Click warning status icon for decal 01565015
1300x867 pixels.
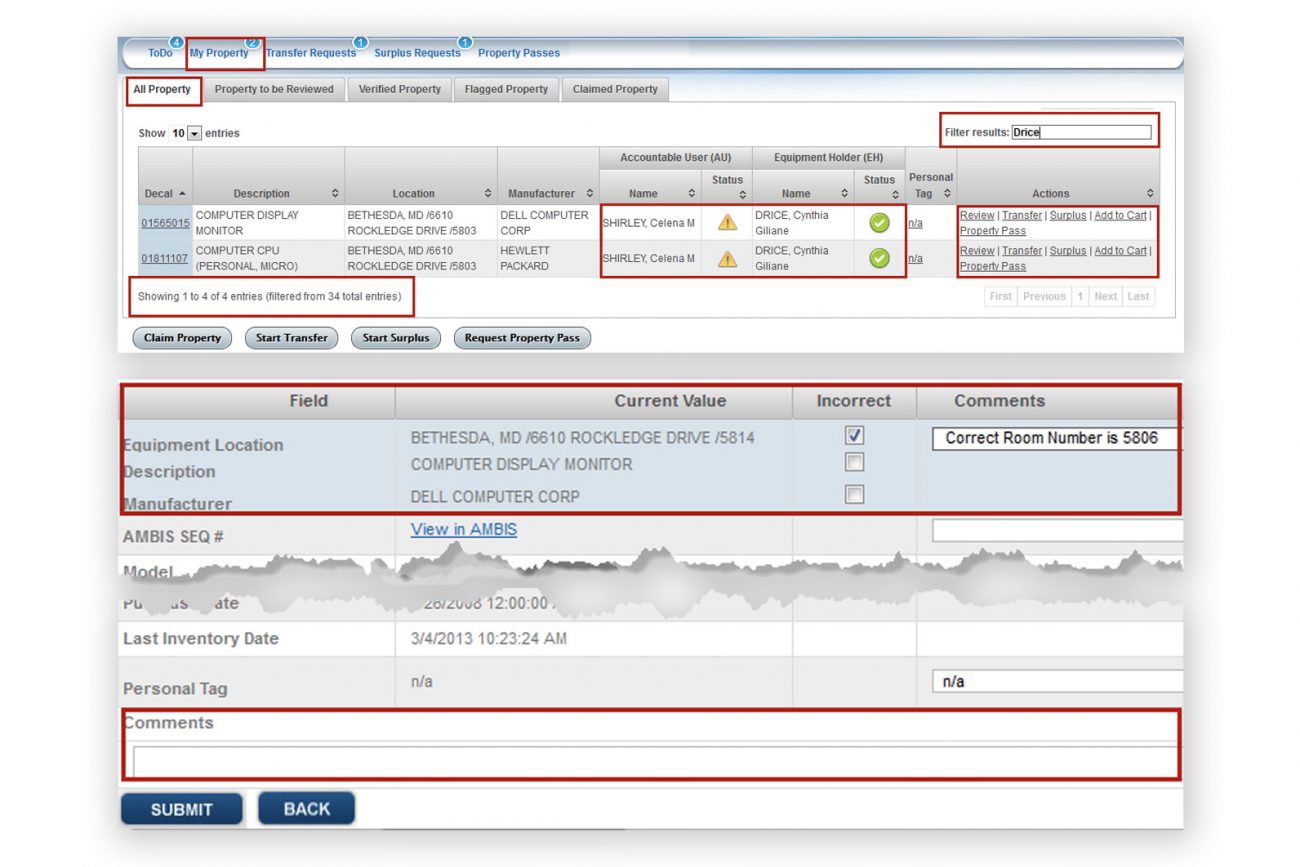(727, 223)
